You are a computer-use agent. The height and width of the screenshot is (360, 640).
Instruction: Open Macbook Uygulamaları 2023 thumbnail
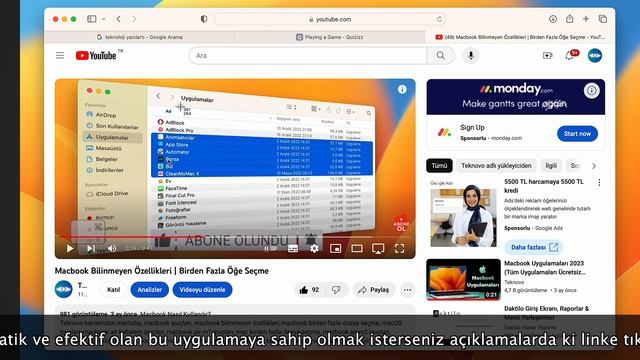(x=463, y=280)
